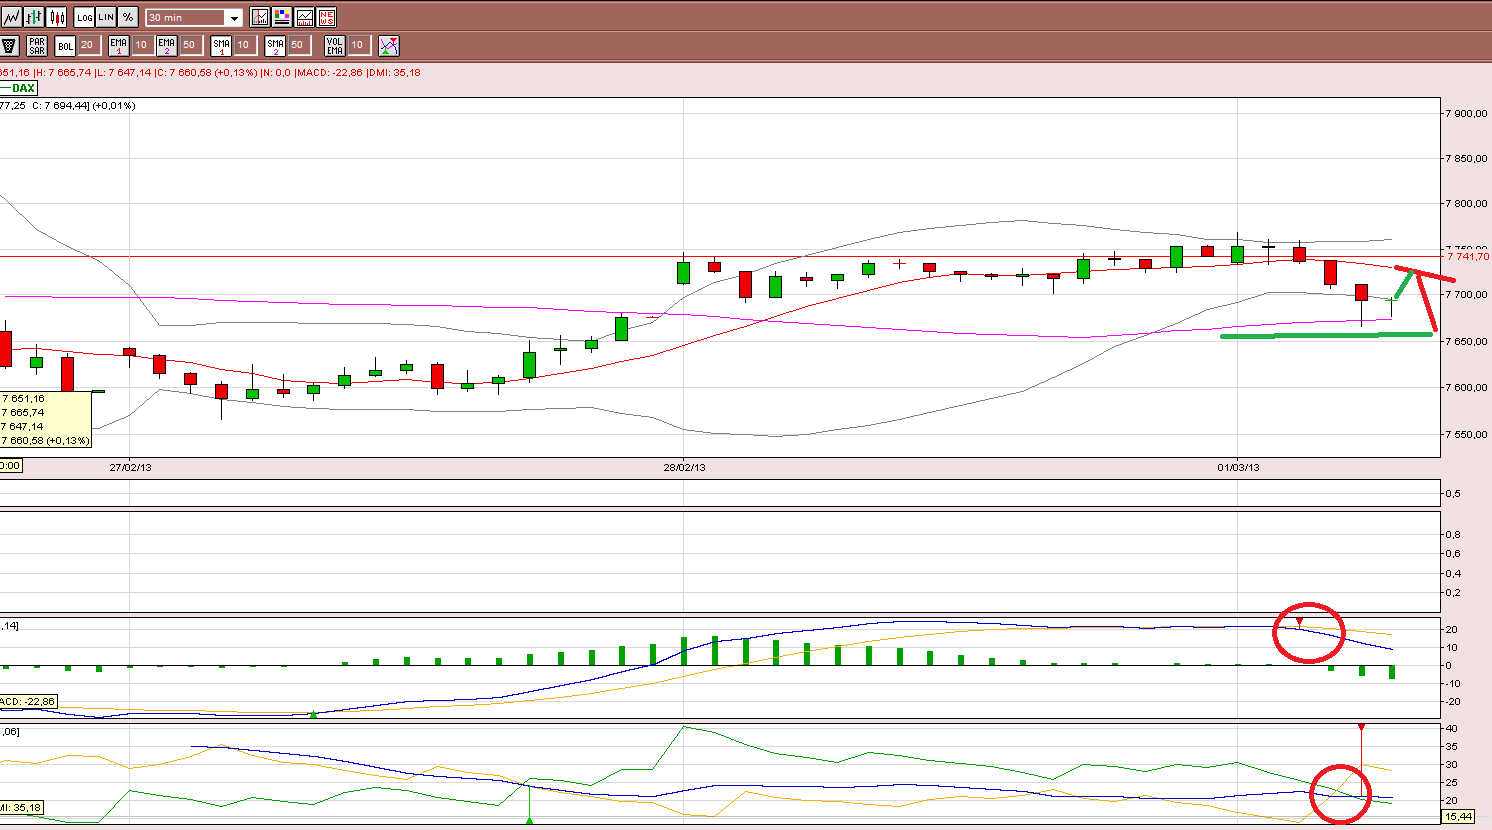Click the green DMI buy signal triangle
Viewport: 1492px width, 830px height.
coord(529,821)
